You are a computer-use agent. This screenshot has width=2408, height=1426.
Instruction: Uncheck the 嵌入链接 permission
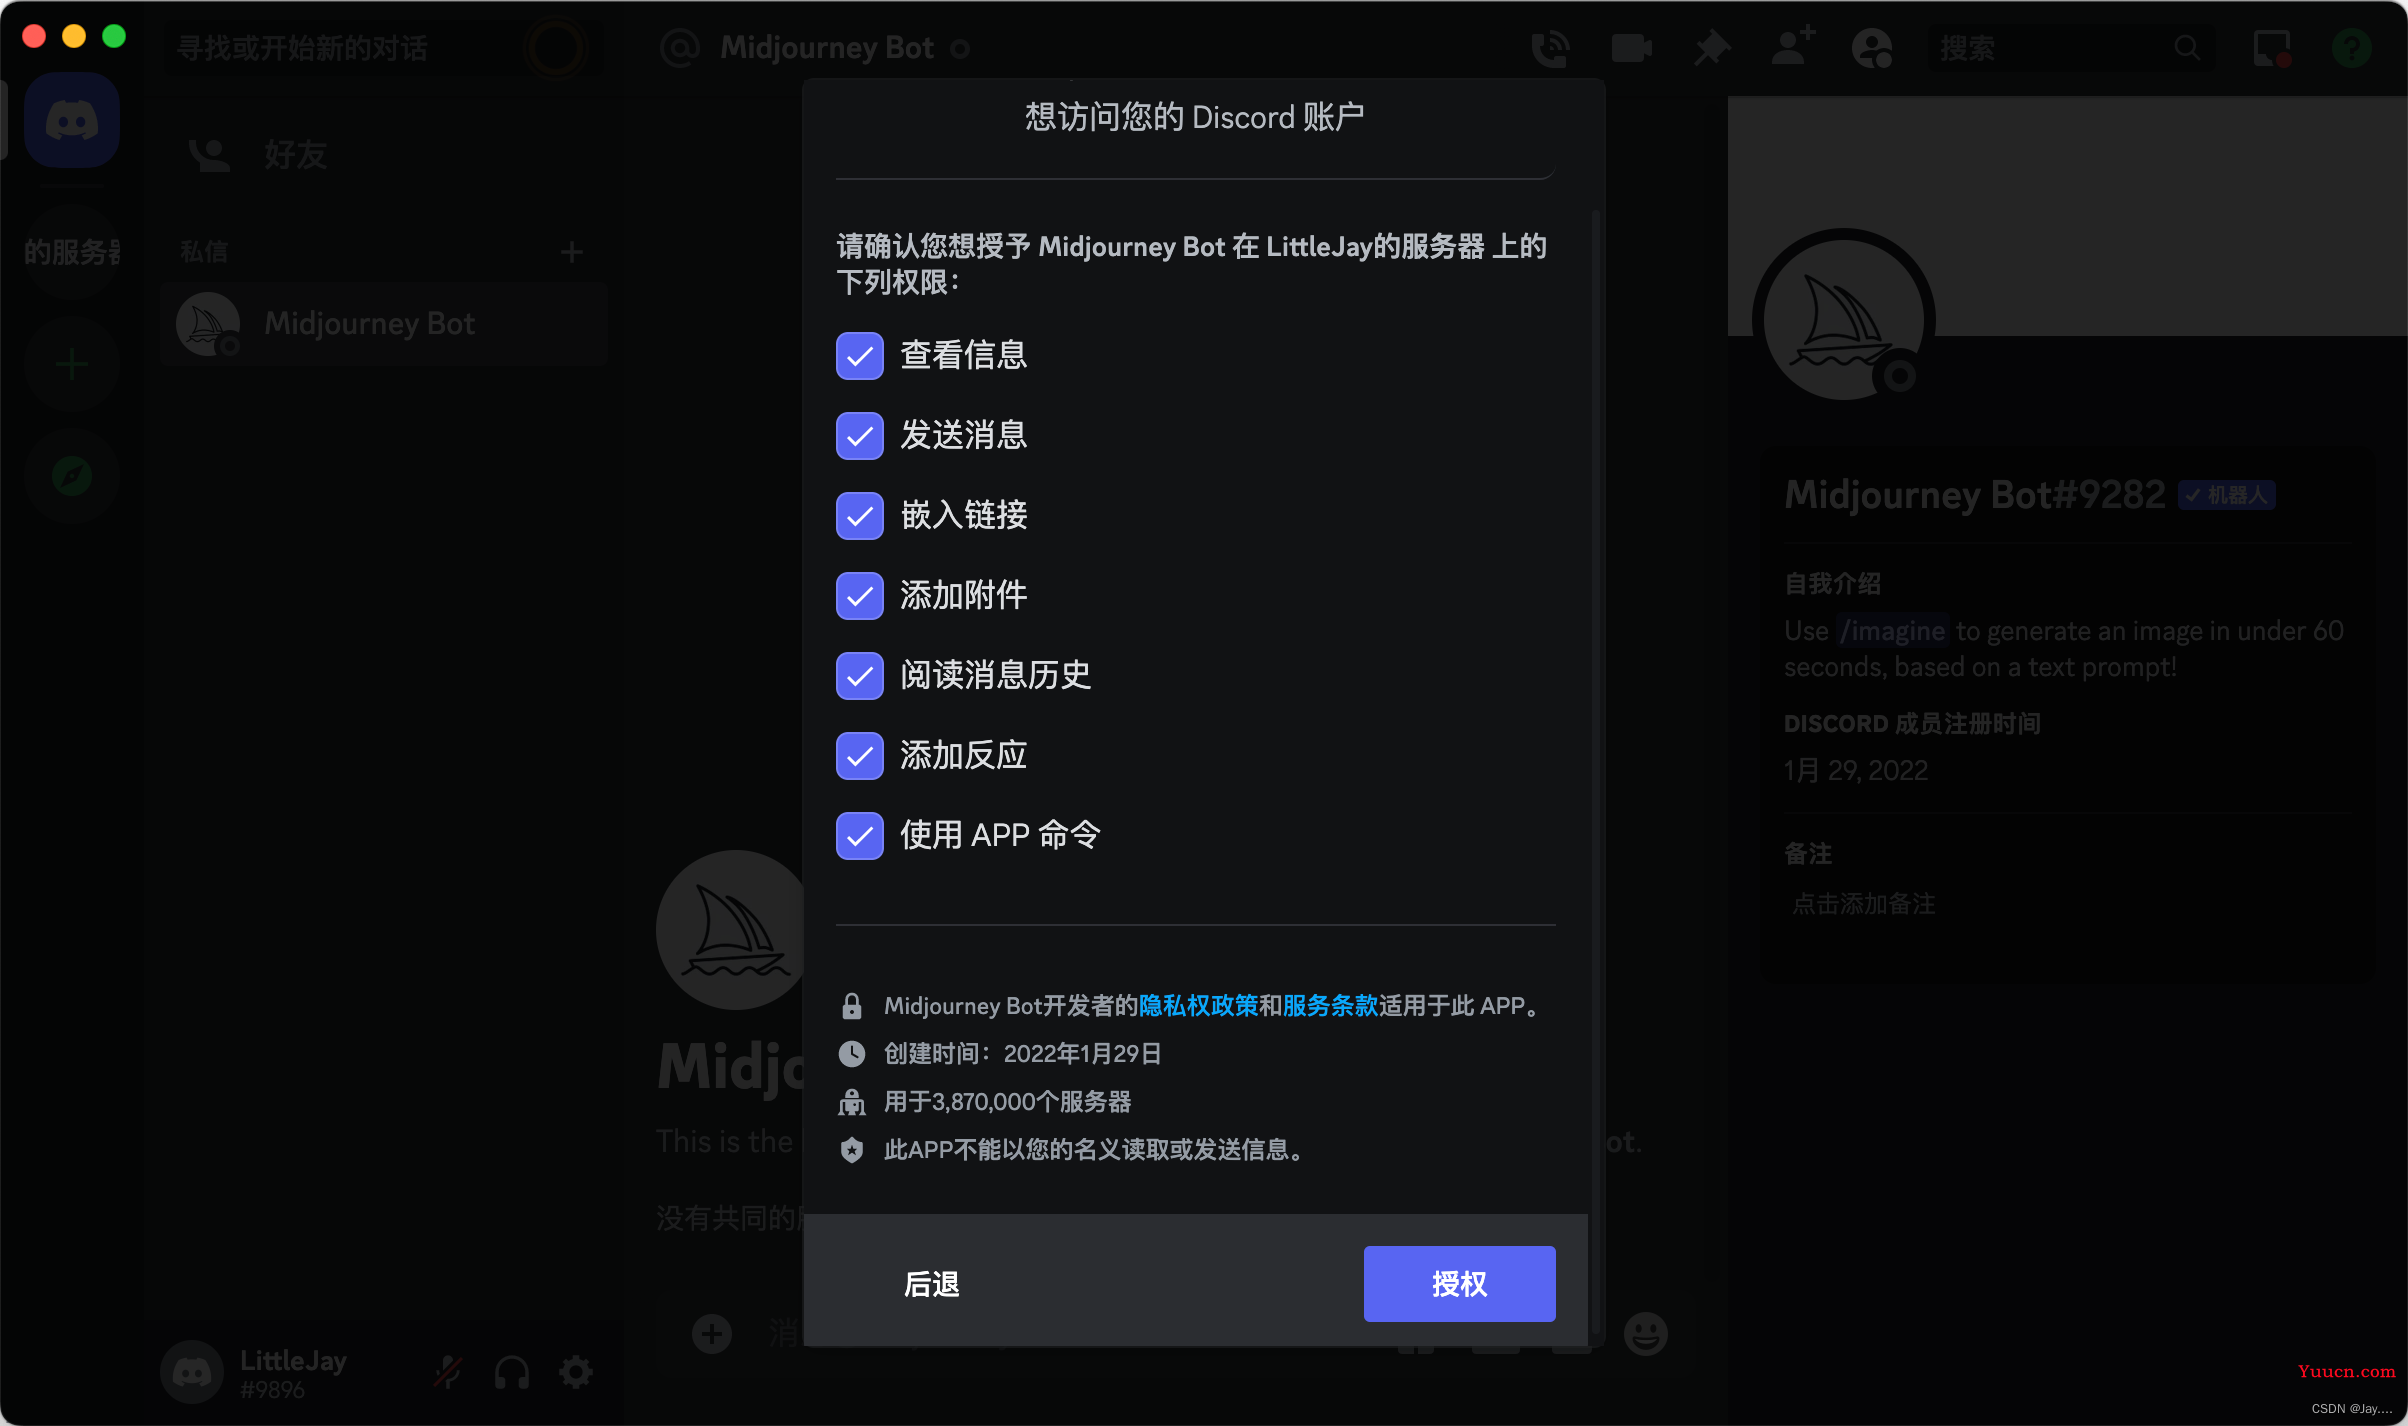(860, 516)
